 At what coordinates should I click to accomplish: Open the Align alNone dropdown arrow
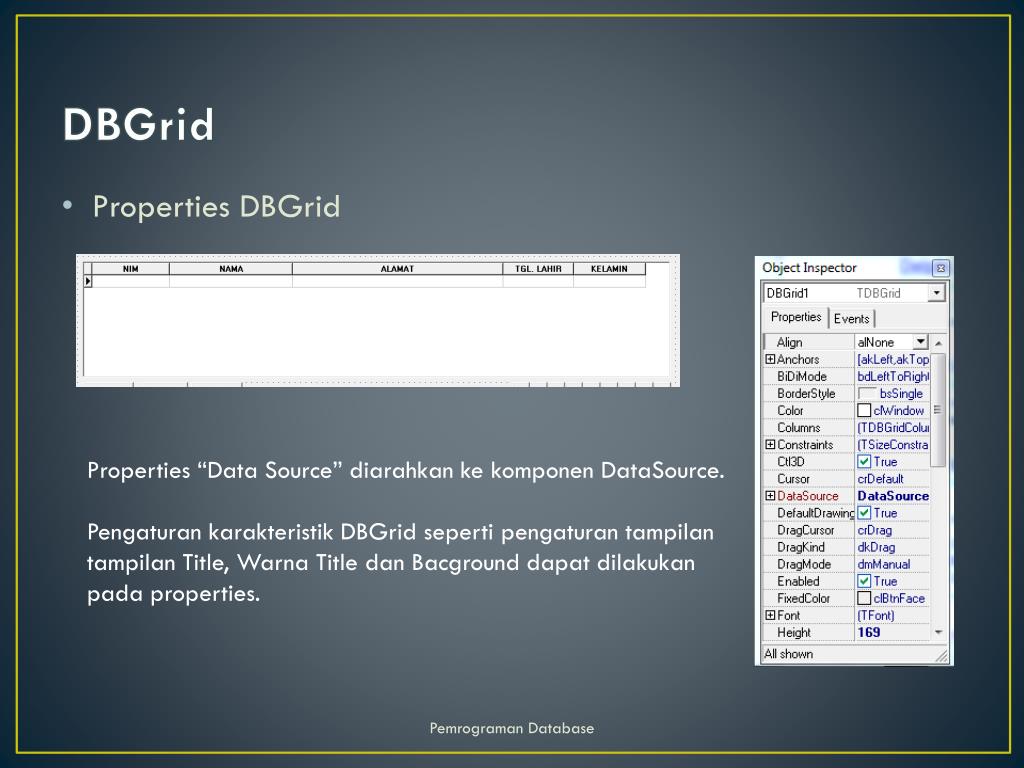(x=920, y=342)
